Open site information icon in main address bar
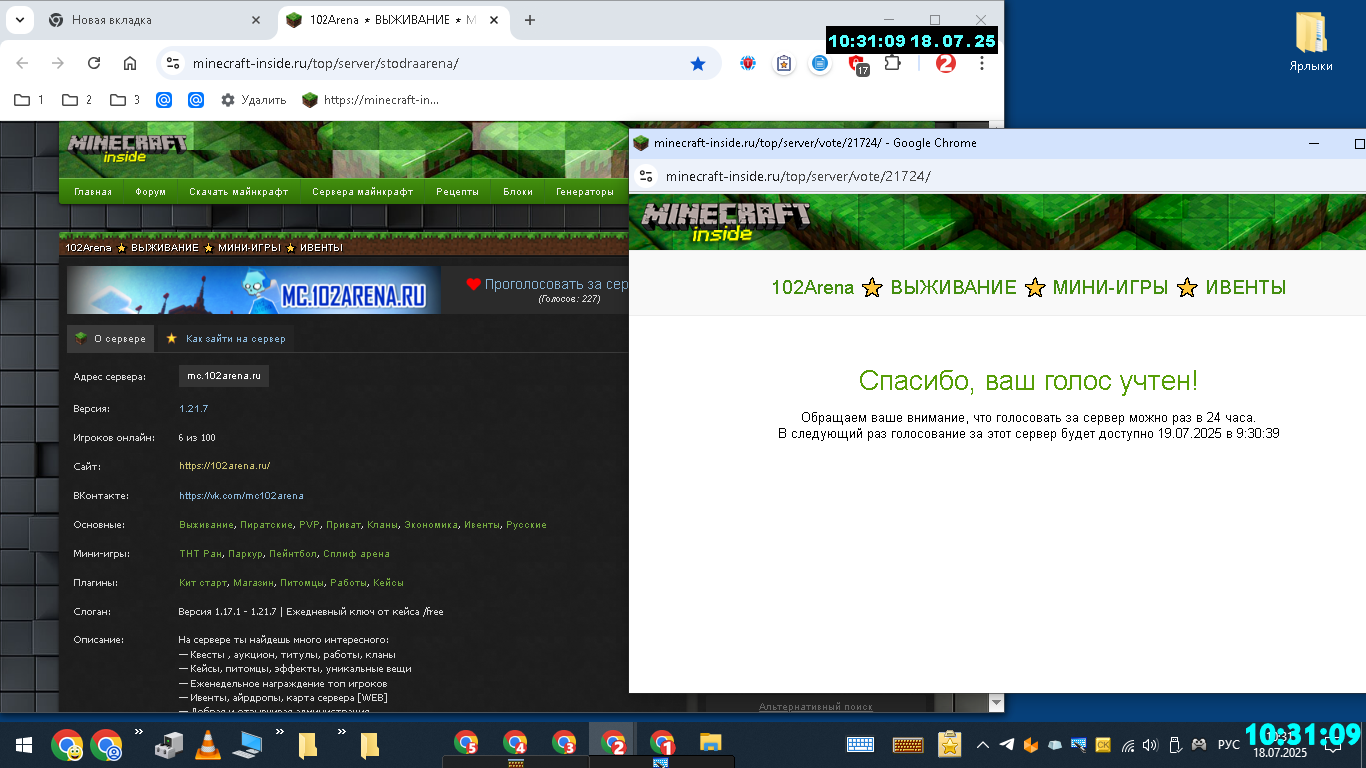Viewport: 1366px width, 768px height. 173,63
